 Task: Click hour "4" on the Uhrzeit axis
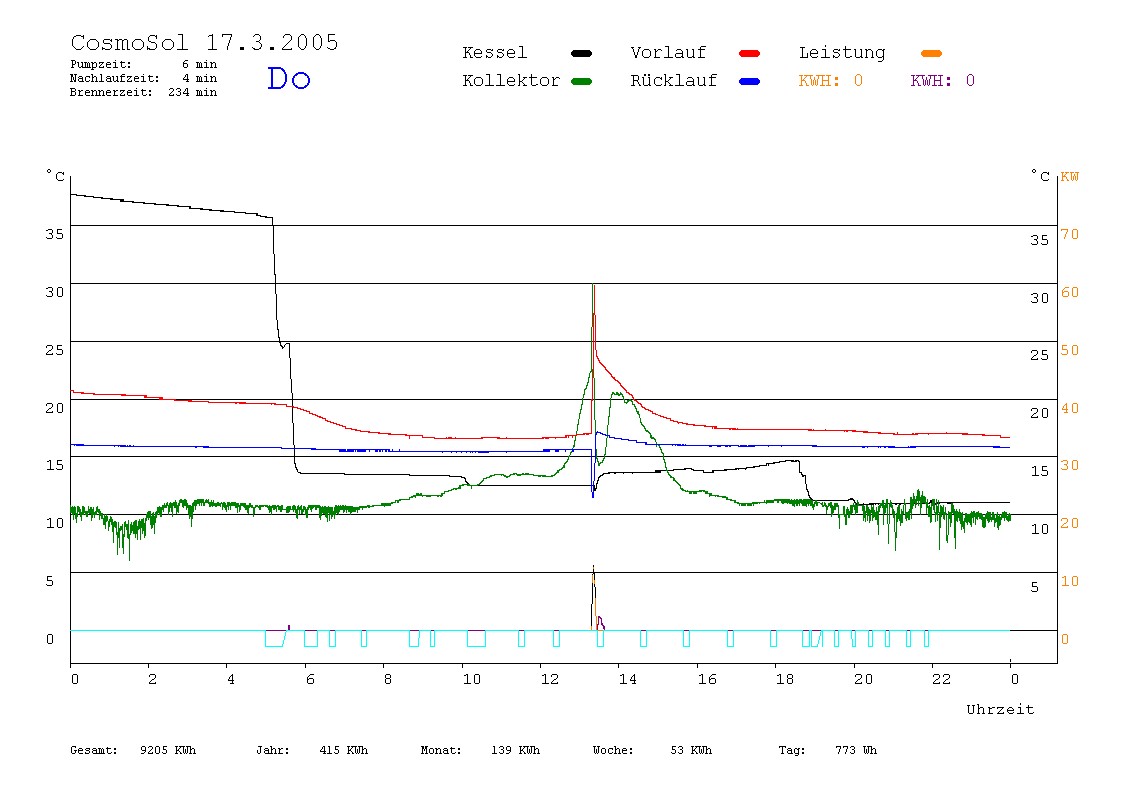click(231, 679)
